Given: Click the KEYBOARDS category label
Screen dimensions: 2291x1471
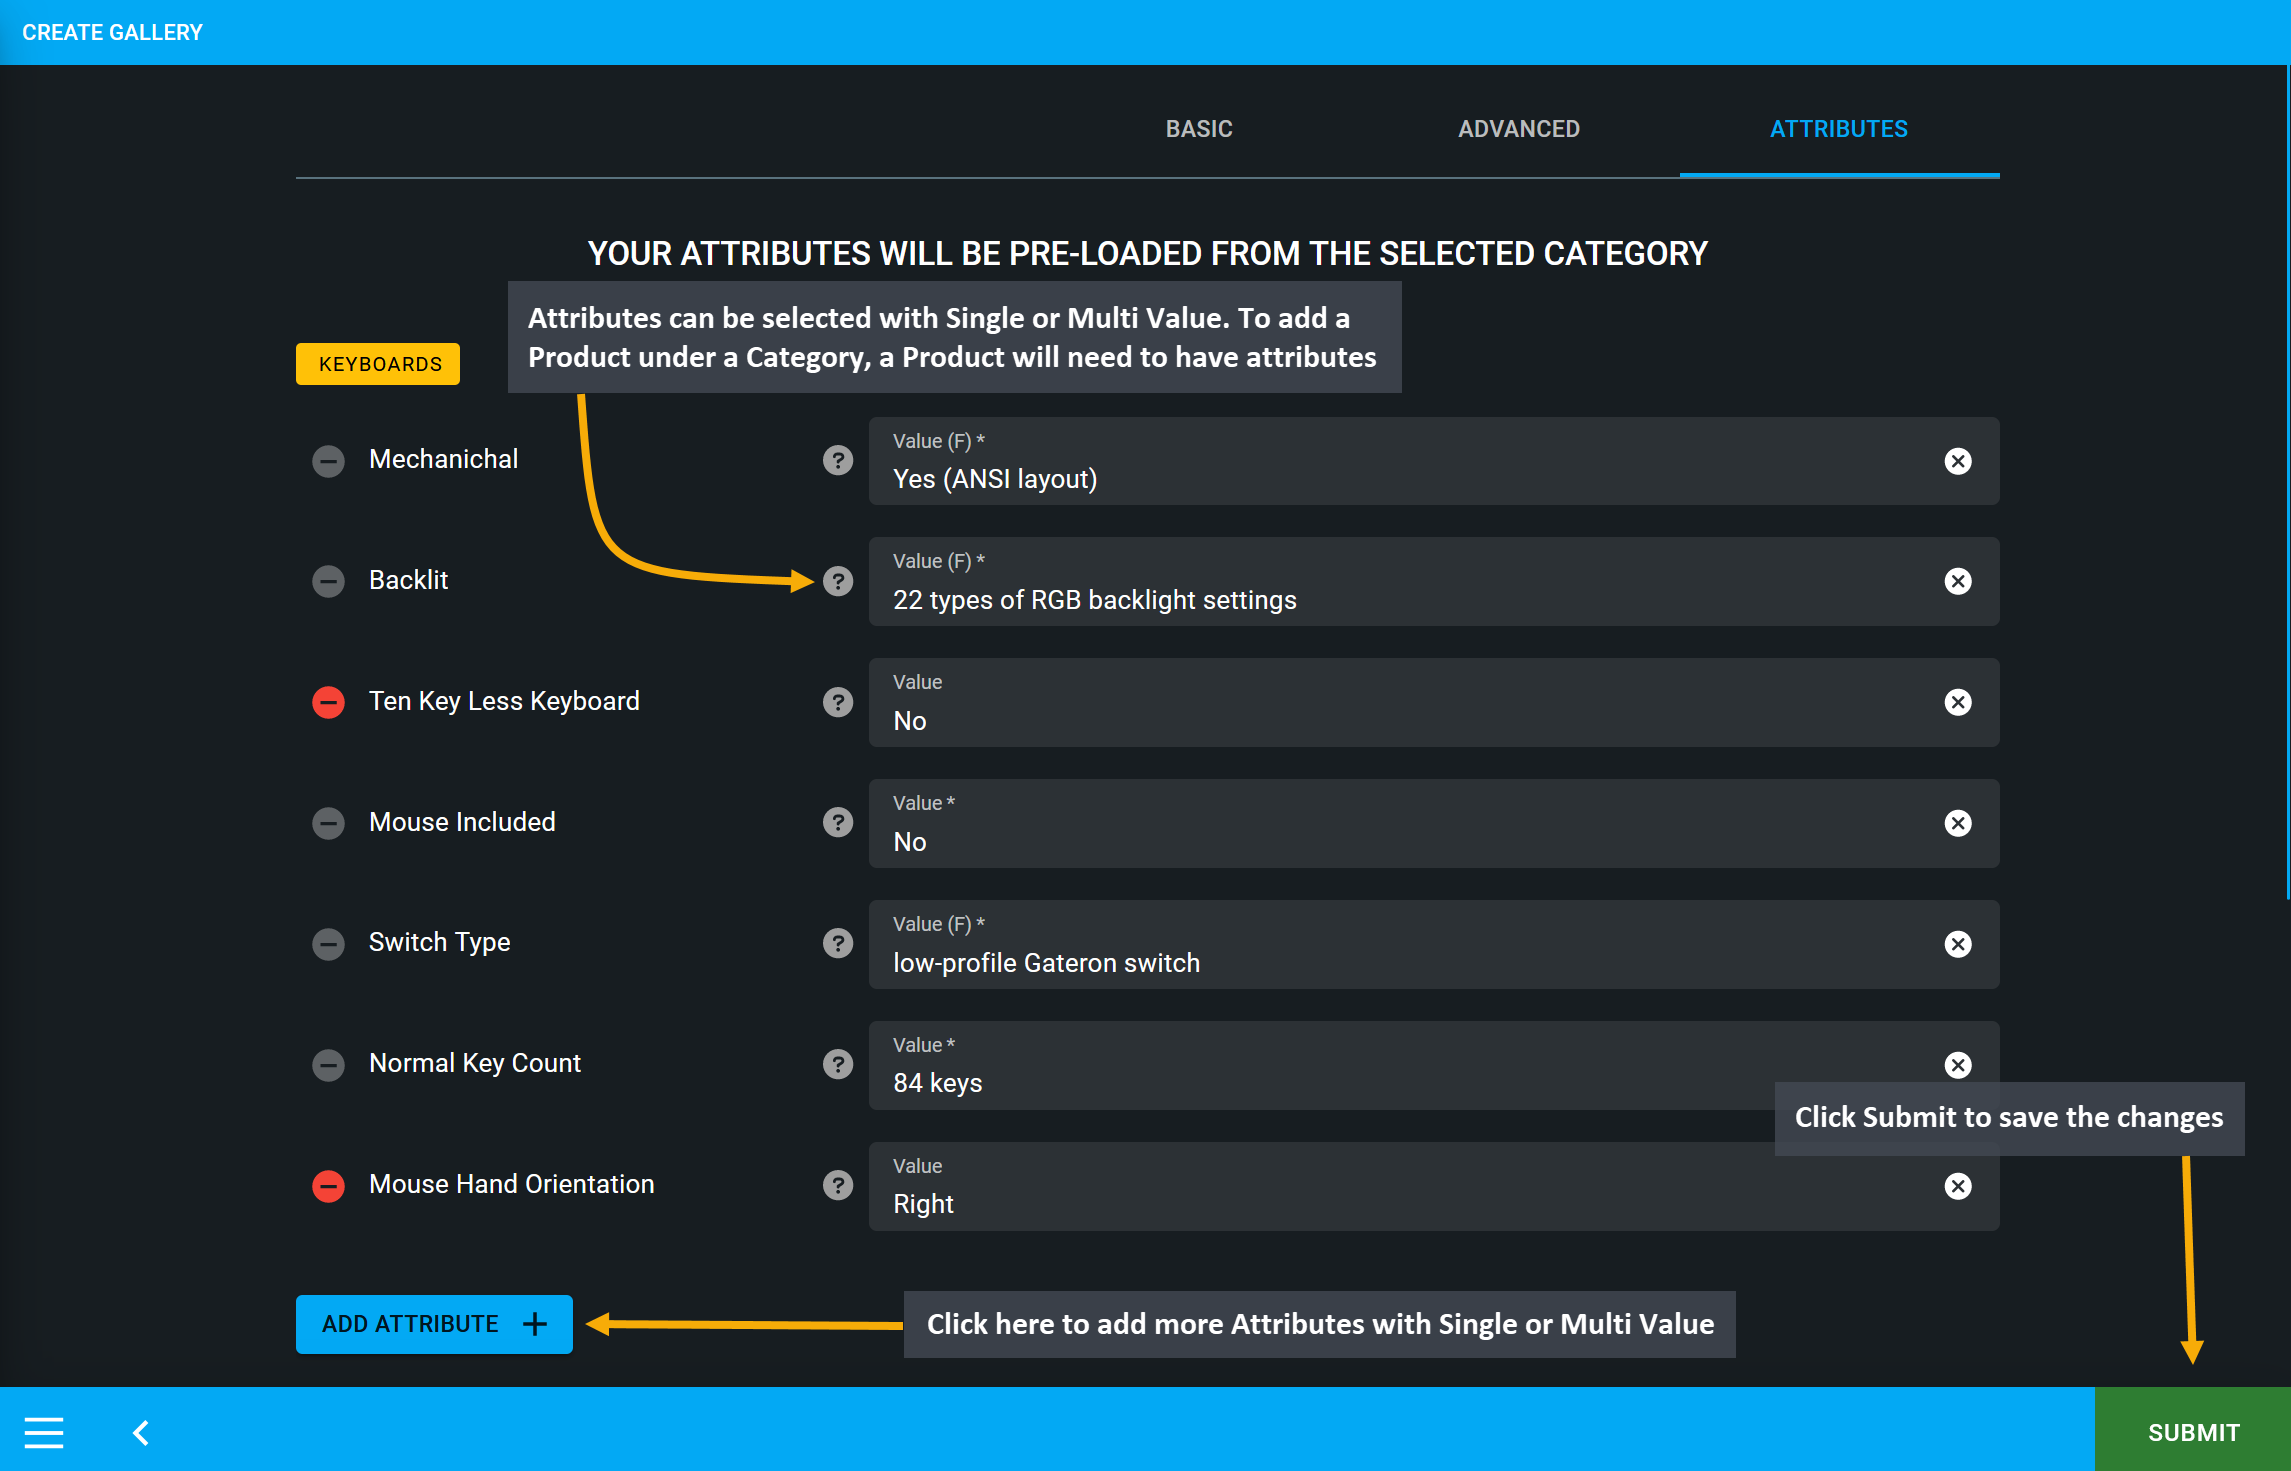Looking at the screenshot, I should coord(379,362).
